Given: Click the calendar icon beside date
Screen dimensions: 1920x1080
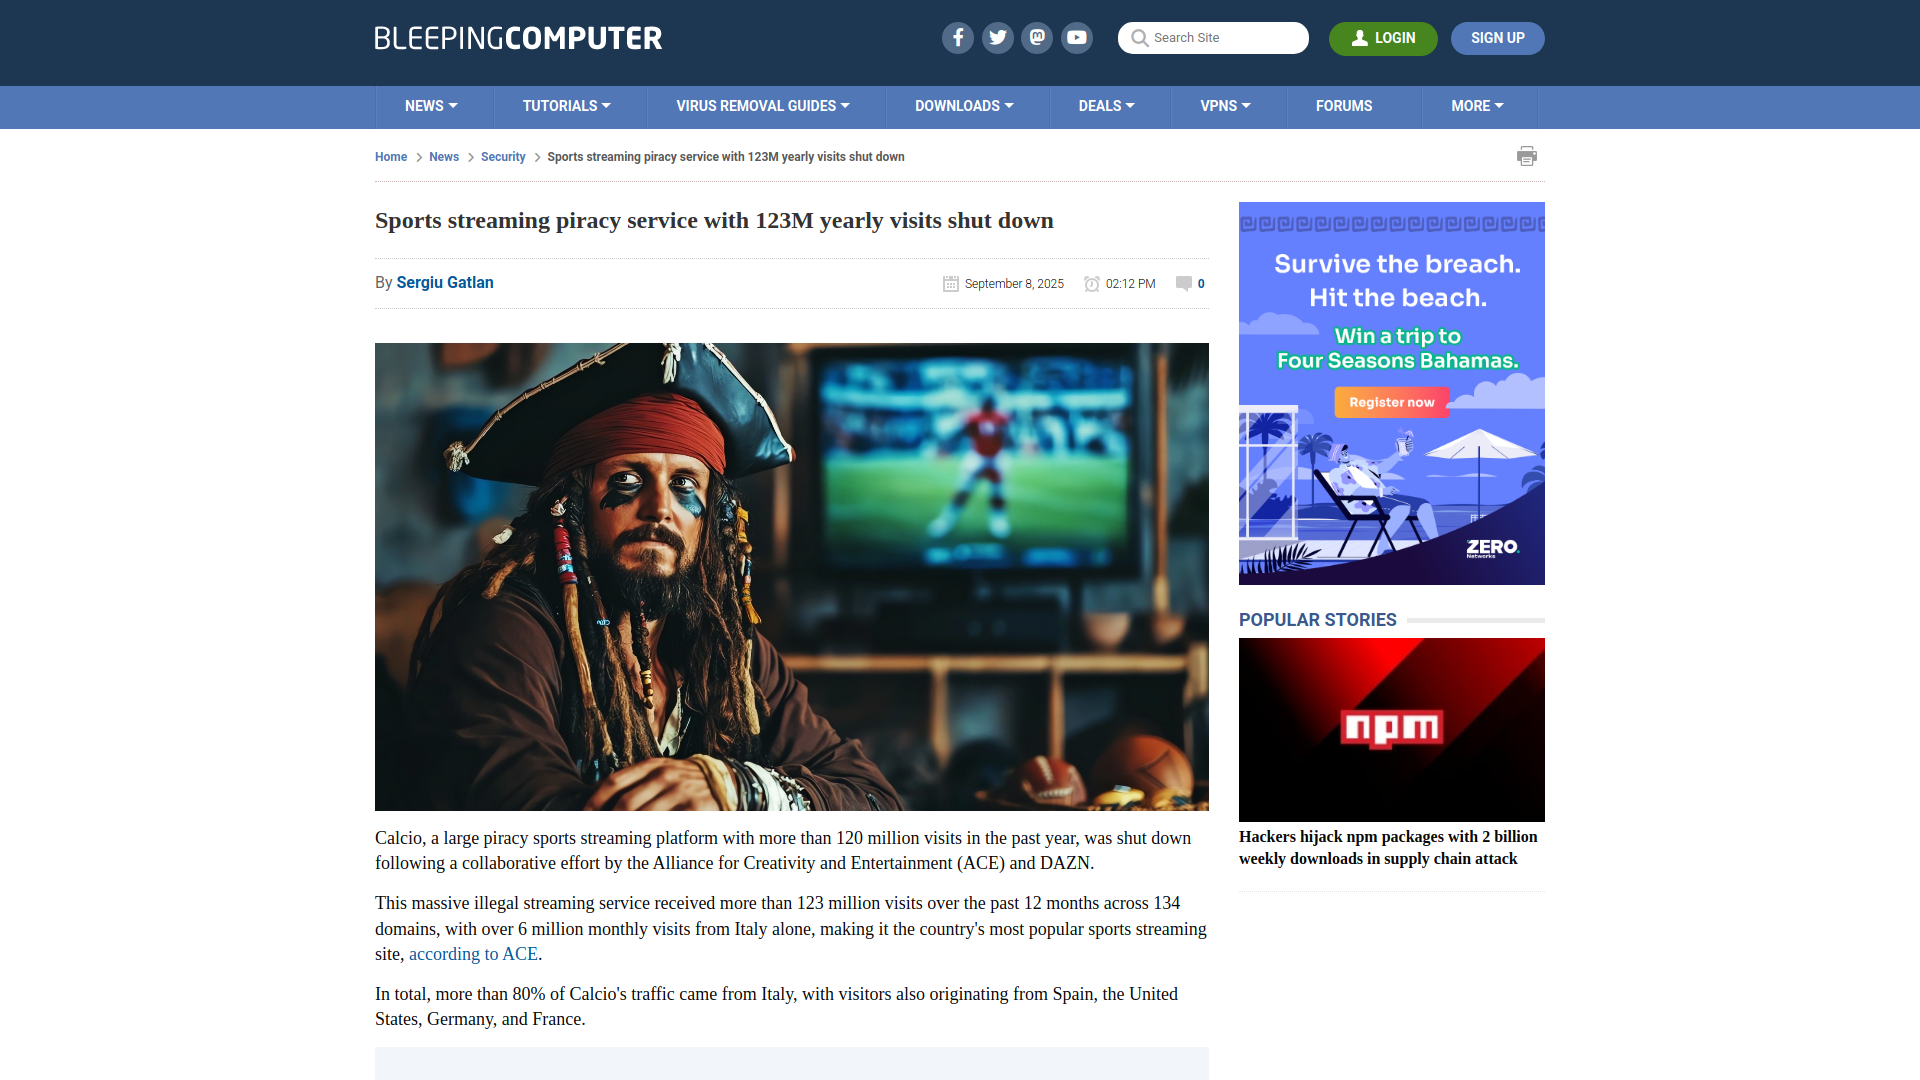Looking at the screenshot, I should [x=951, y=284].
